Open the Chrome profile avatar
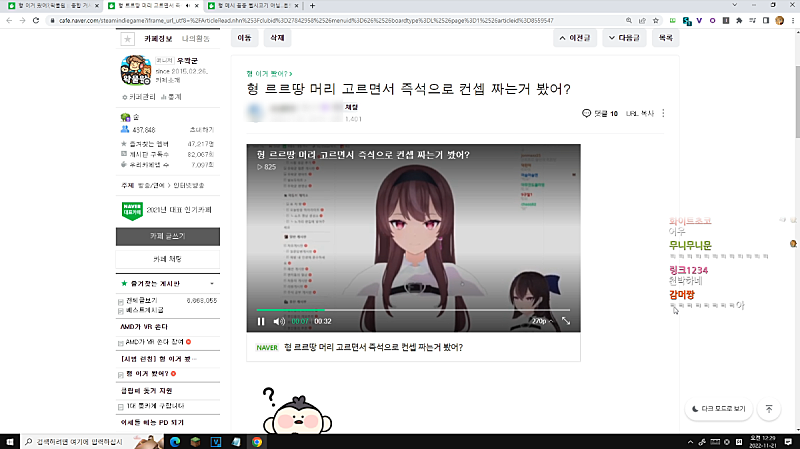 tap(779, 20)
